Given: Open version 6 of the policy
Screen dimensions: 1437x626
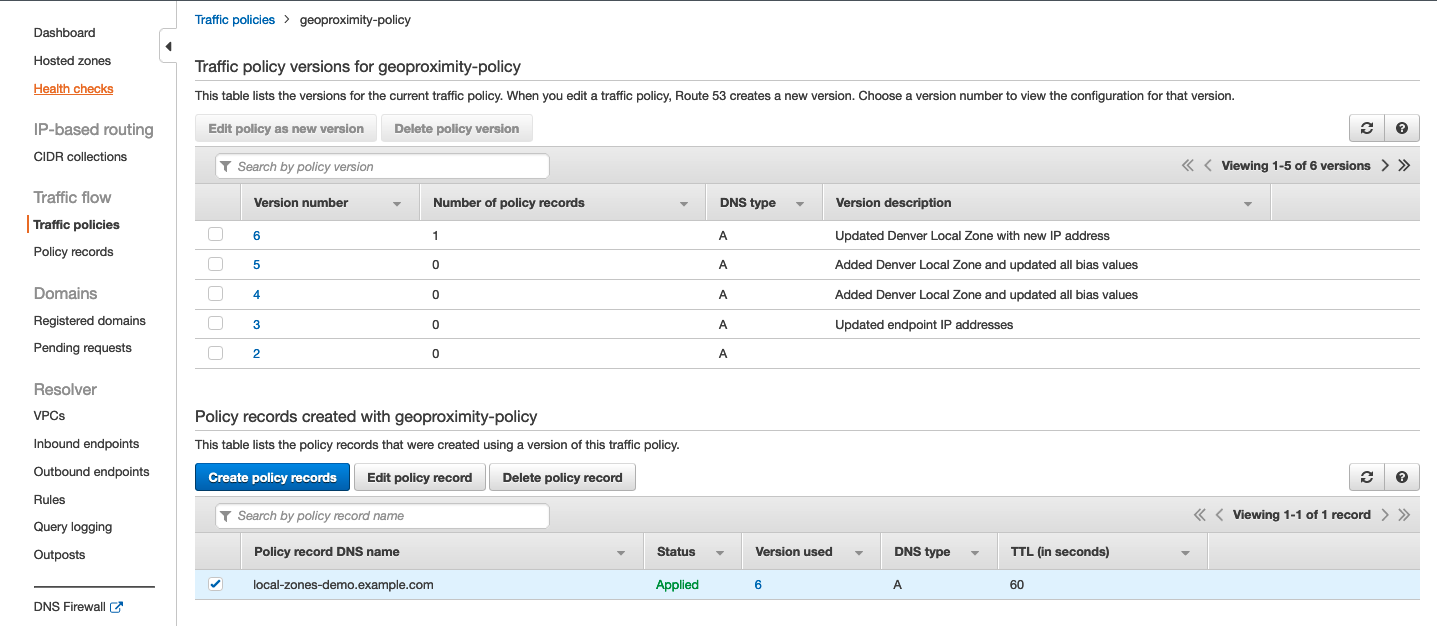Looking at the screenshot, I should (x=255, y=234).
